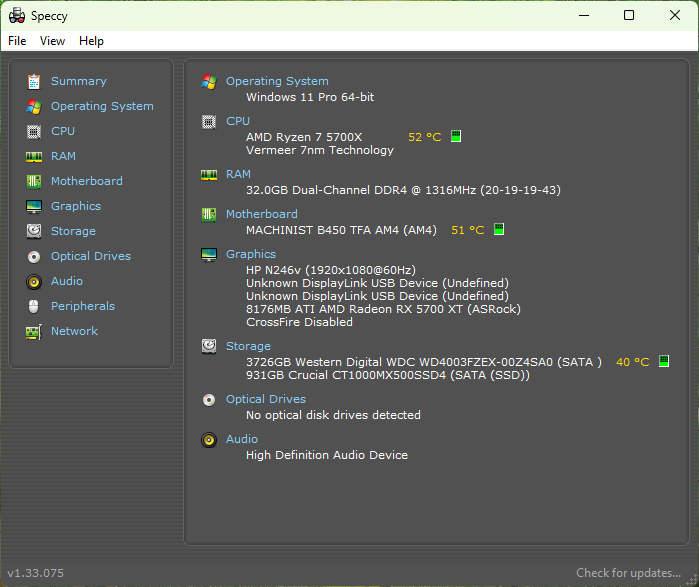Viewport: 699px width, 587px height.
Task: Select Audio in the sidebar list
Action: [67, 281]
